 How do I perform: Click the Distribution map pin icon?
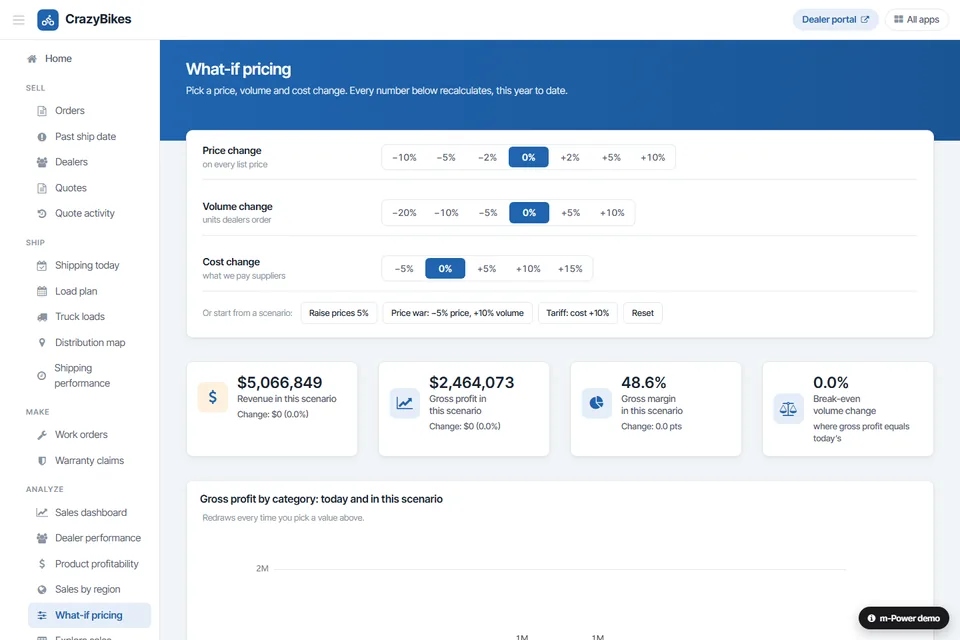click(42, 342)
